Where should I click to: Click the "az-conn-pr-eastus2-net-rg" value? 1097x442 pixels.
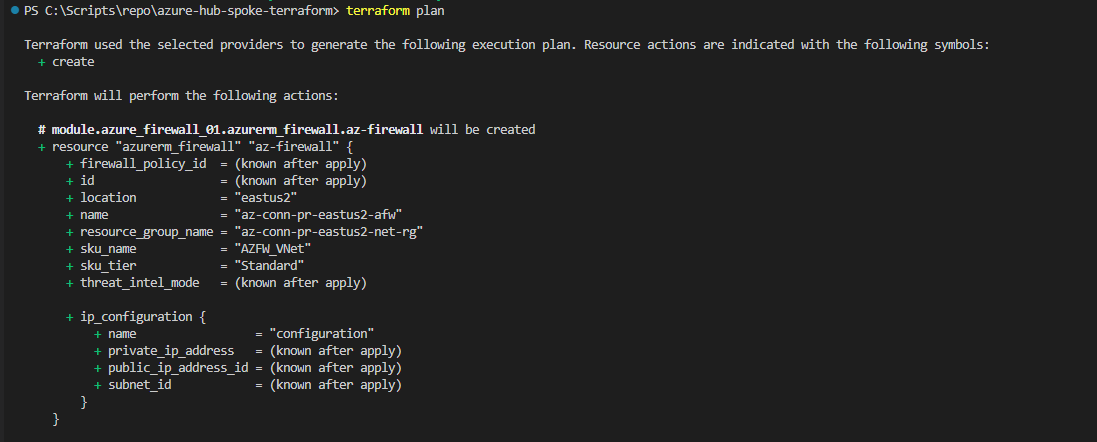coord(329,231)
